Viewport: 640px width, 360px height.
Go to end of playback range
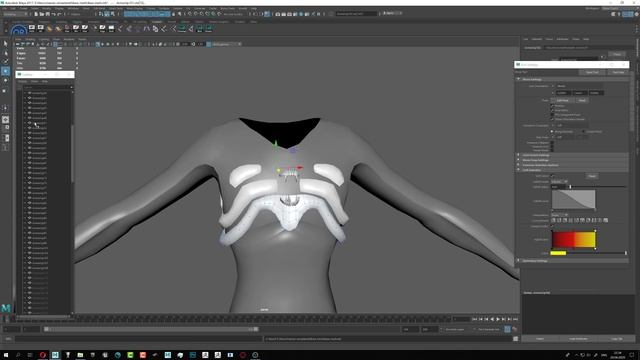[516, 319]
